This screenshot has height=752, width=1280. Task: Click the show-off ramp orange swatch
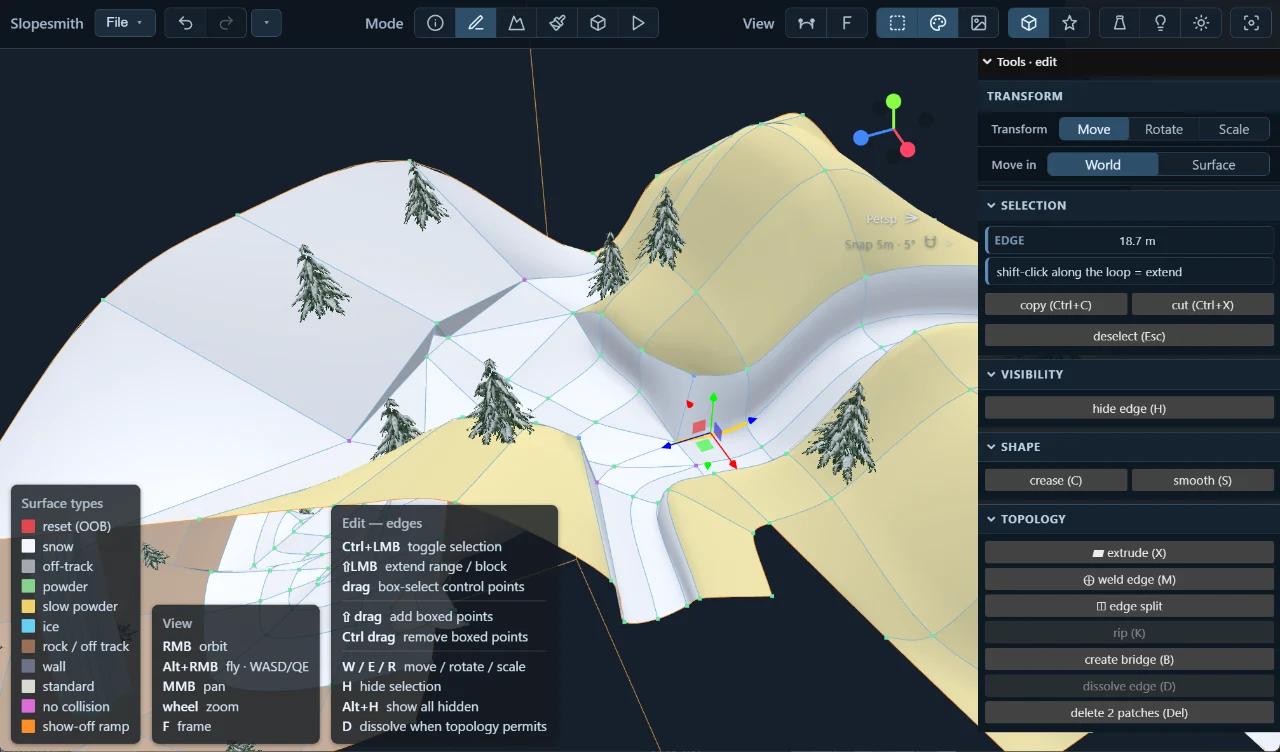click(x=28, y=727)
